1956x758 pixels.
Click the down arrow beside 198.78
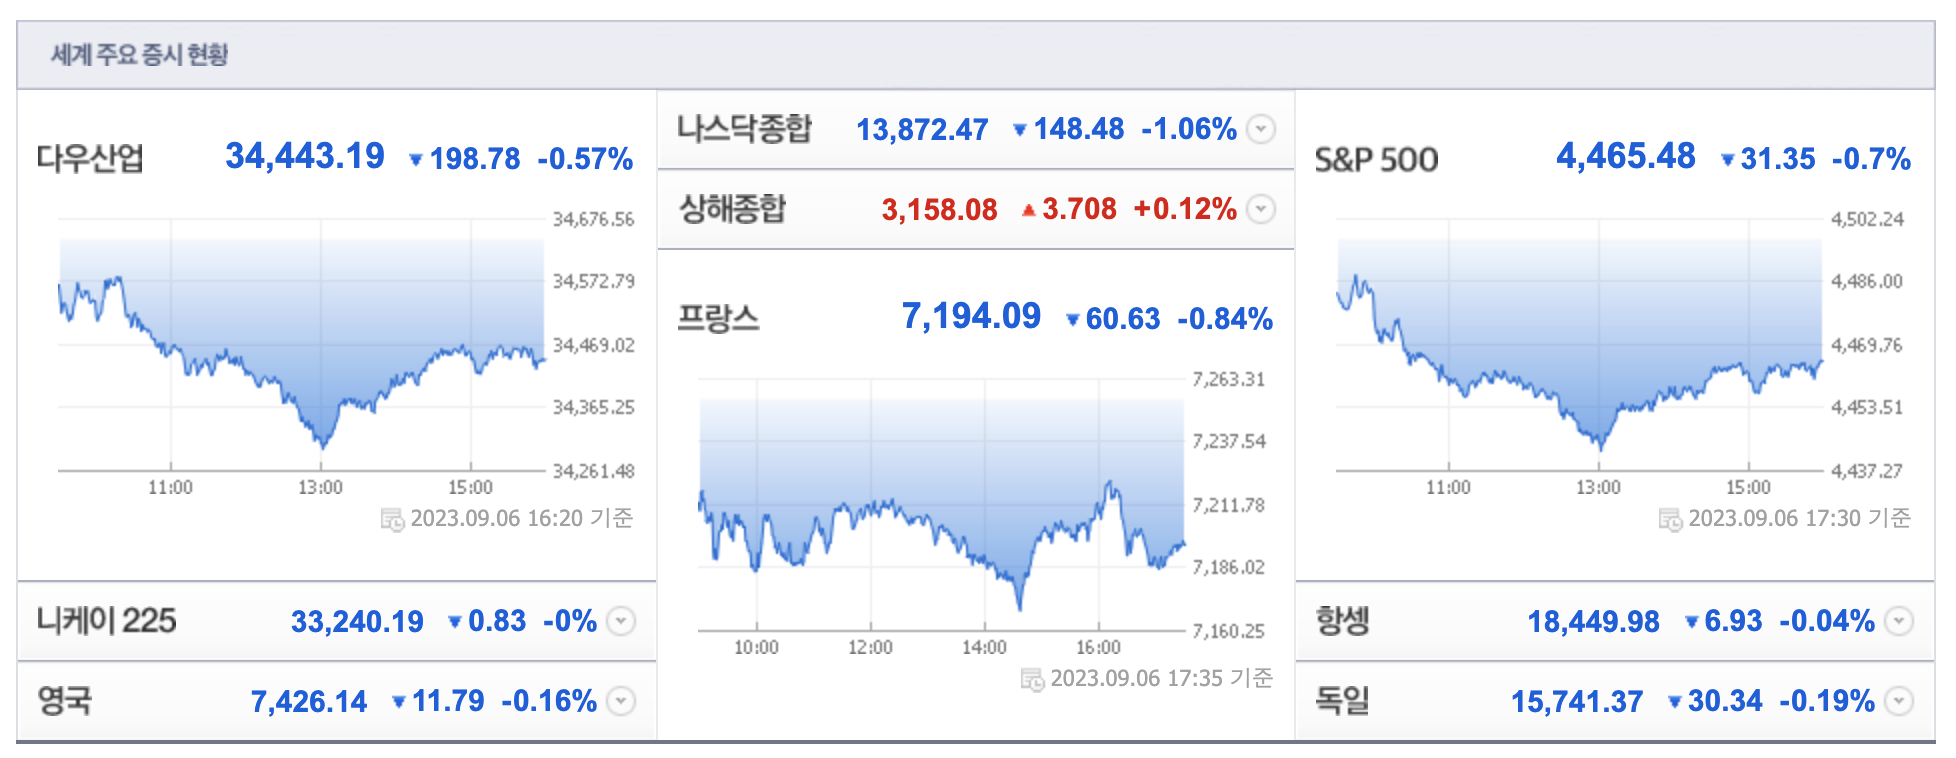416,159
